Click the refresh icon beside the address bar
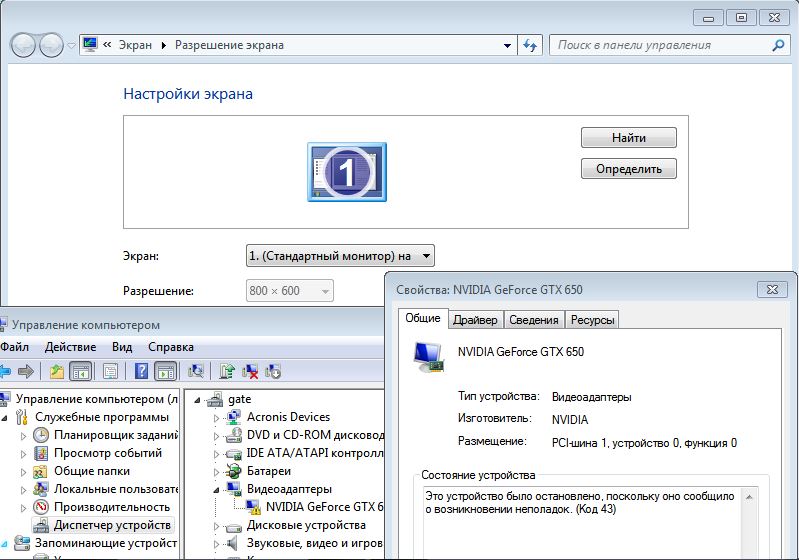Image resolution: width=799 pixels, height=560 pixels. point(530,45)
